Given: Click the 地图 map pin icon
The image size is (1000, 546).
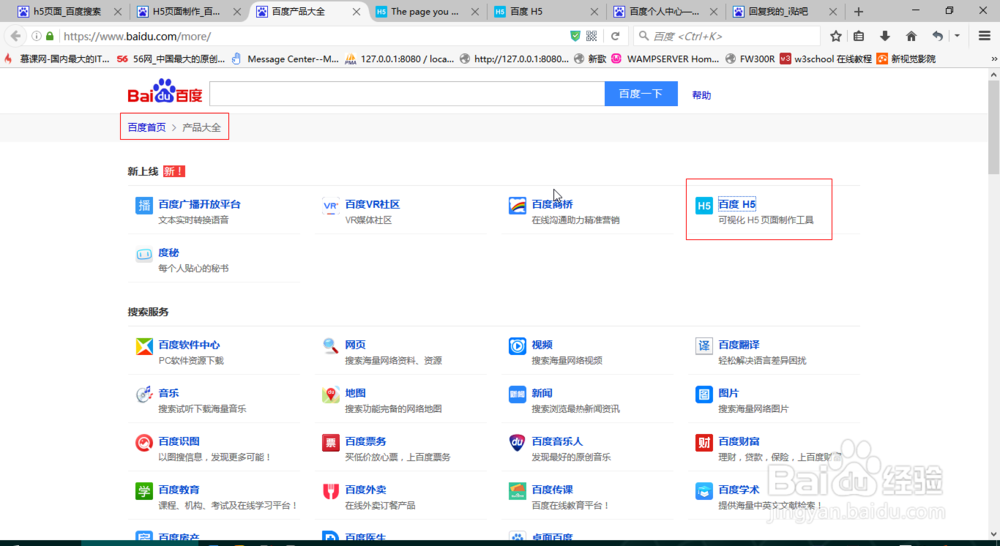Looking at the screenshot, I should [330, 394].
